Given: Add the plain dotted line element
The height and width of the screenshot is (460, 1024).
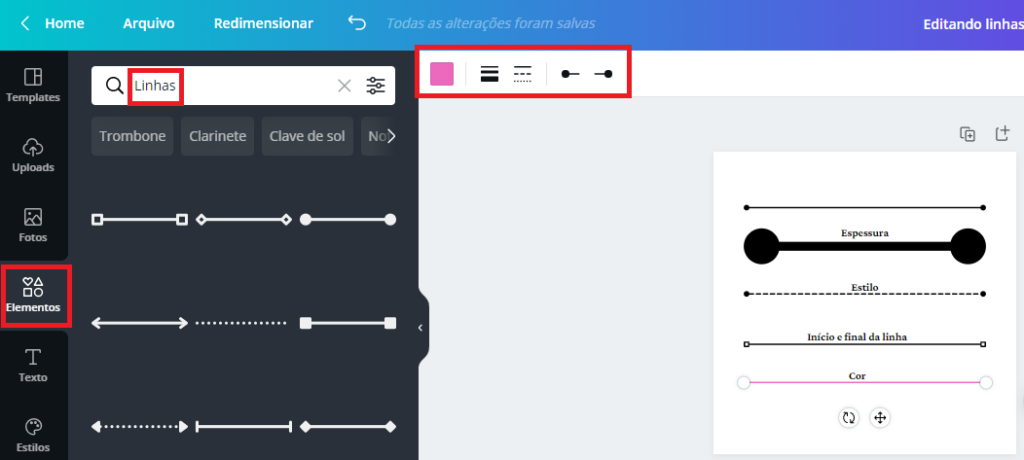Looking at the screenshot, I should point(241,323).
